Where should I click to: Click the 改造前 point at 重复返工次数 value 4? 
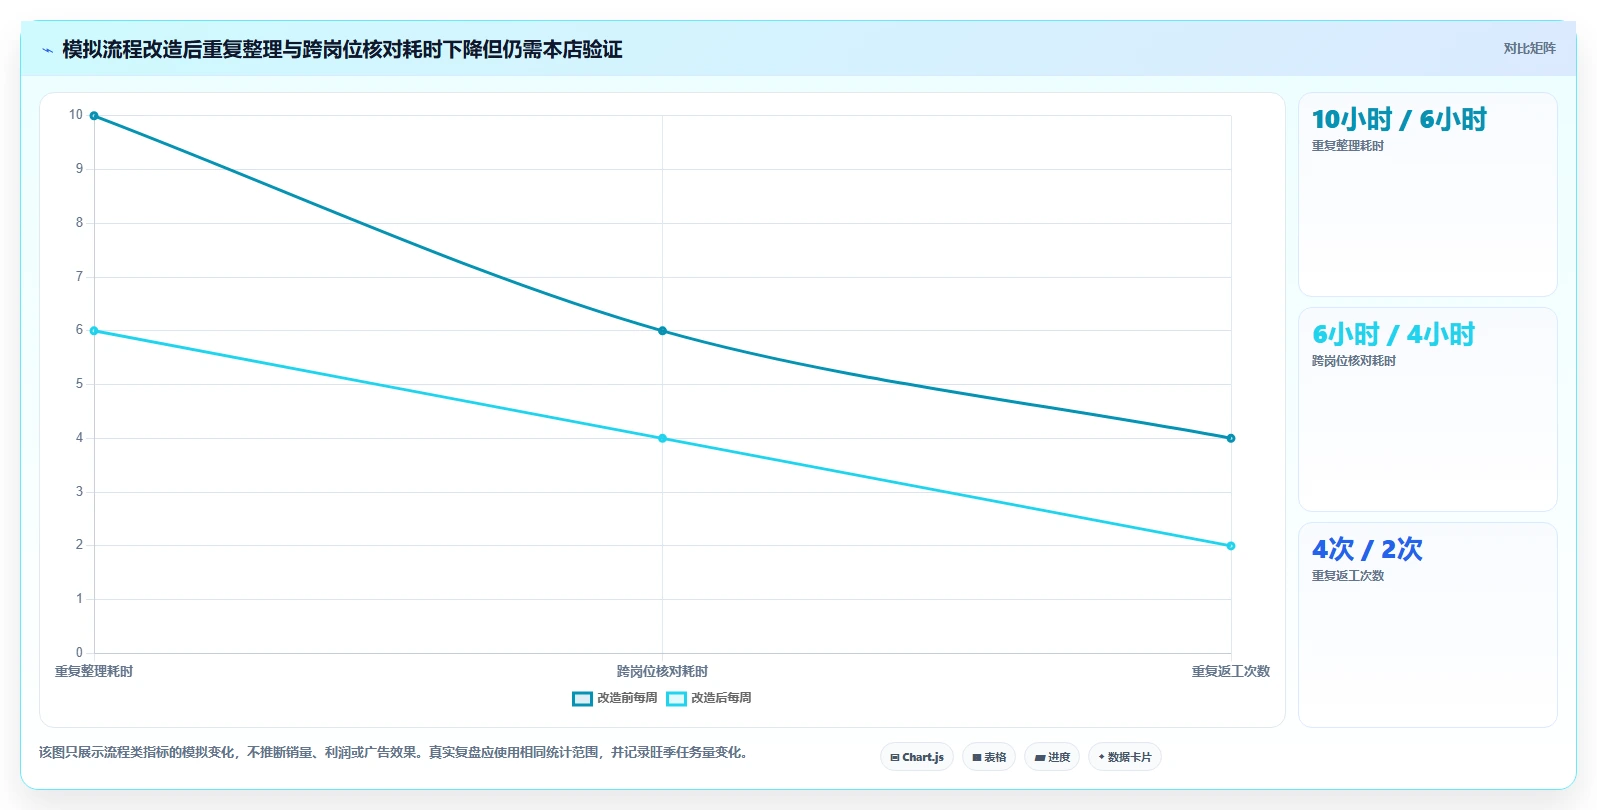pos(1231,438)
